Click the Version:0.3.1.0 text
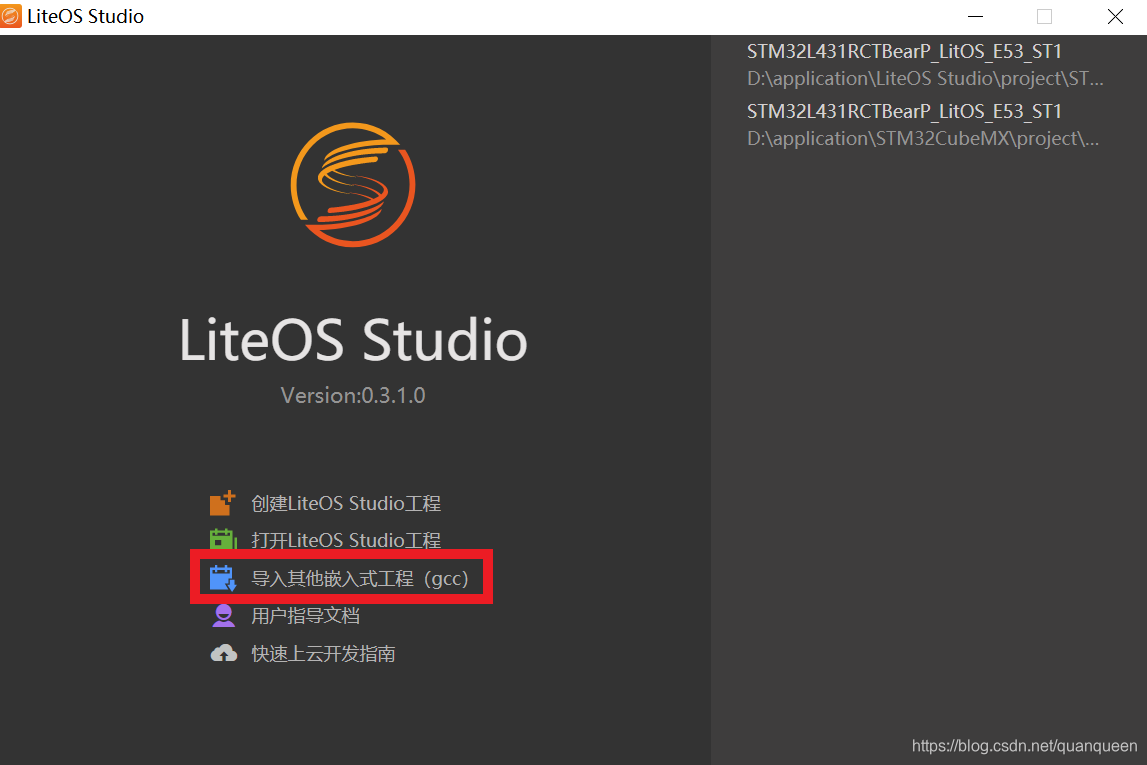Image resolution: width=1147 pixels, height=765 pixels. pos(353,396)
